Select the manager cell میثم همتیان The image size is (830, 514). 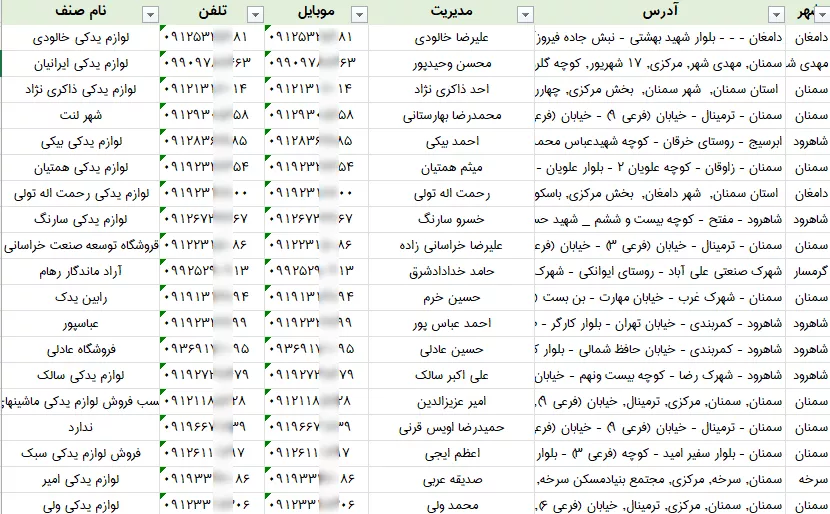[x=452, y=167]
